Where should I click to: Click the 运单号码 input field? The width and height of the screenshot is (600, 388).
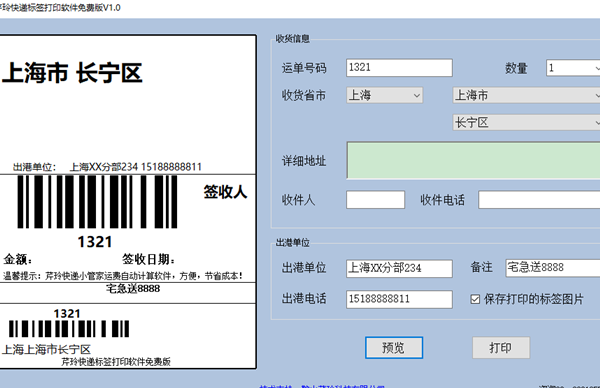tap(399, 68)
